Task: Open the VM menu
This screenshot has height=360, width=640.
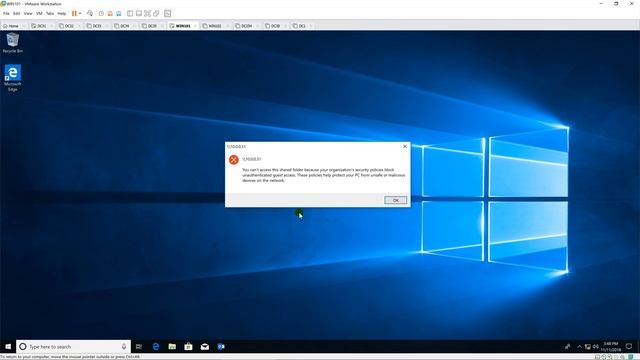Action: [39, 13]
